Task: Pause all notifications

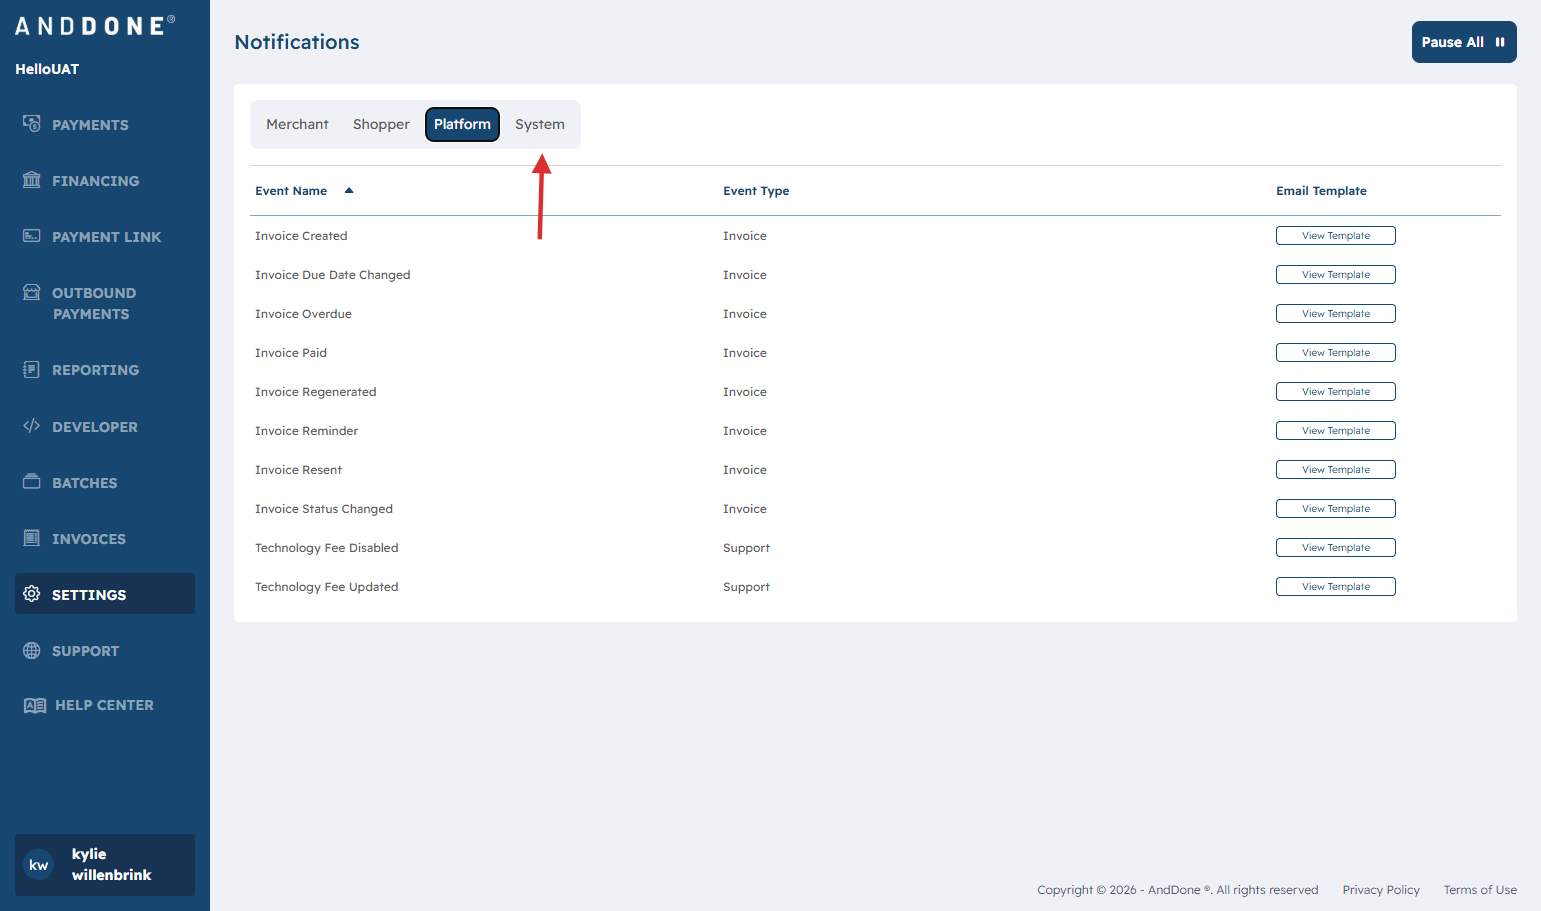Action: coord(1464,42)
